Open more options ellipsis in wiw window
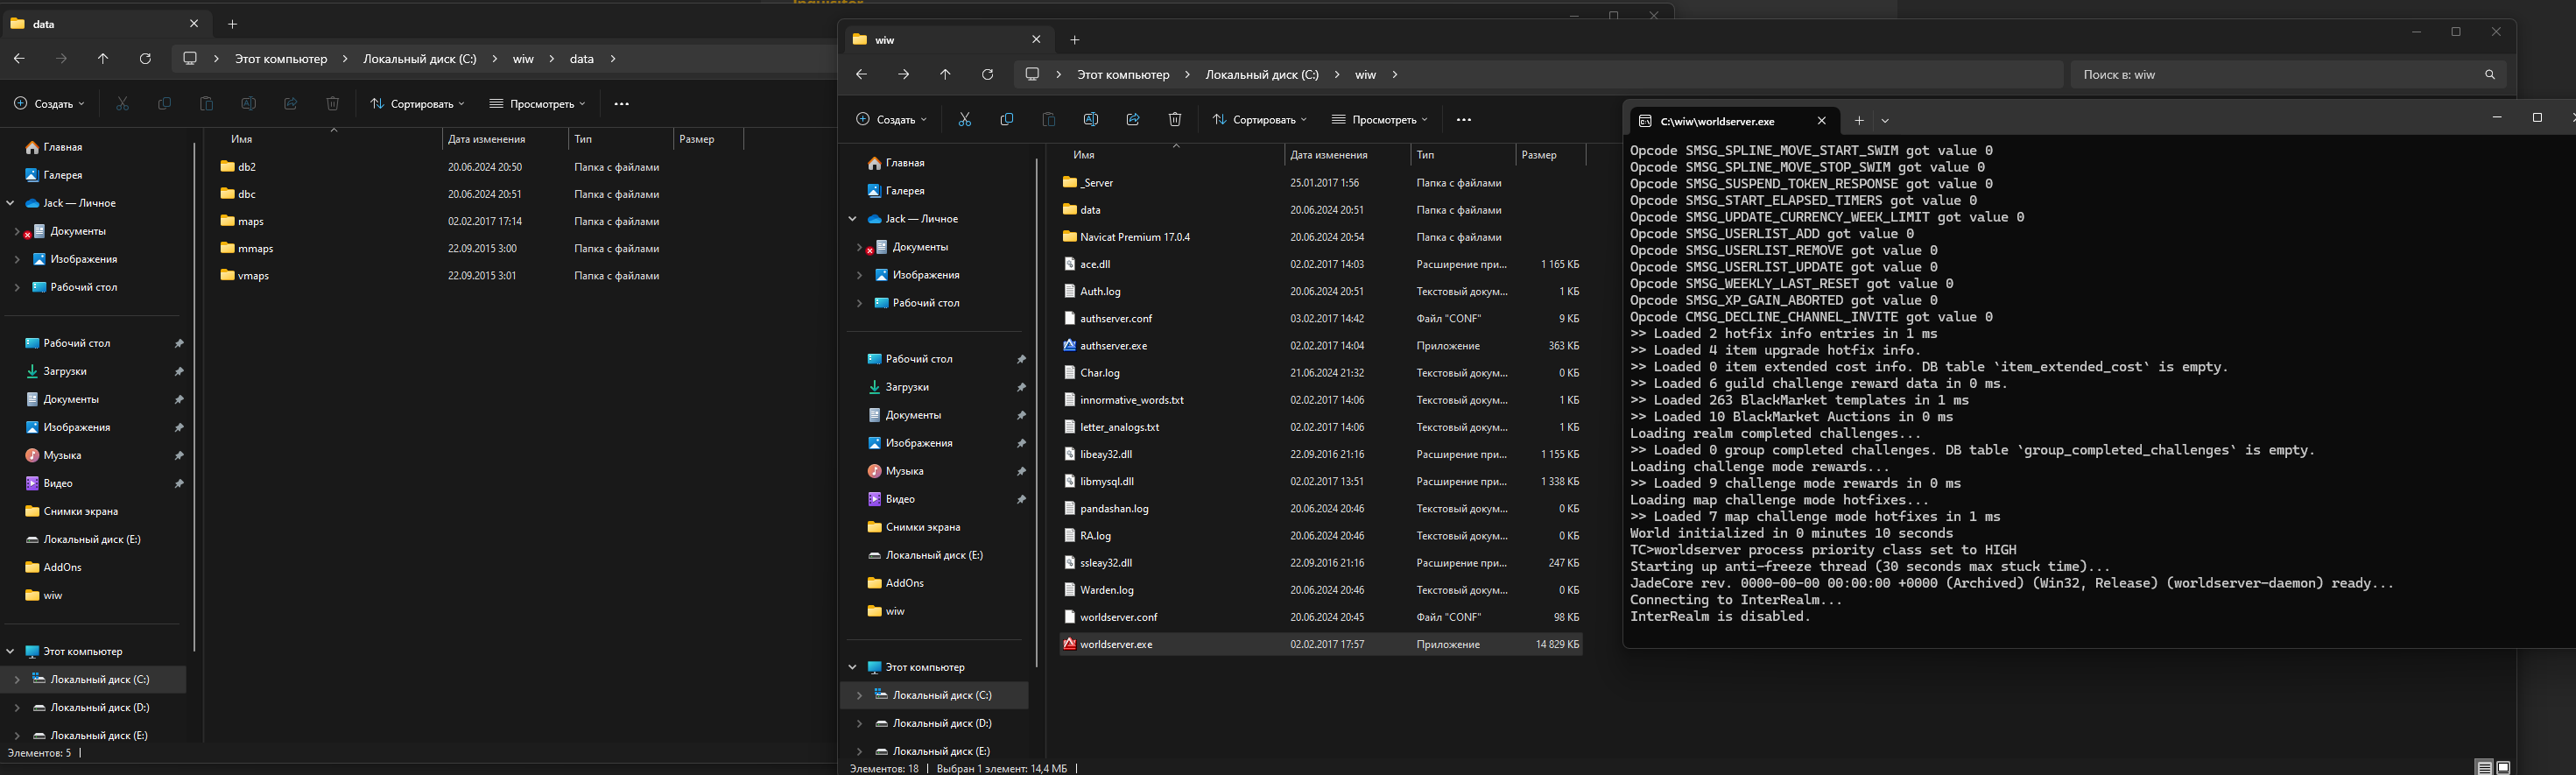The image size is (2576, 775). pyautogui.click(x=1464, y=120)
